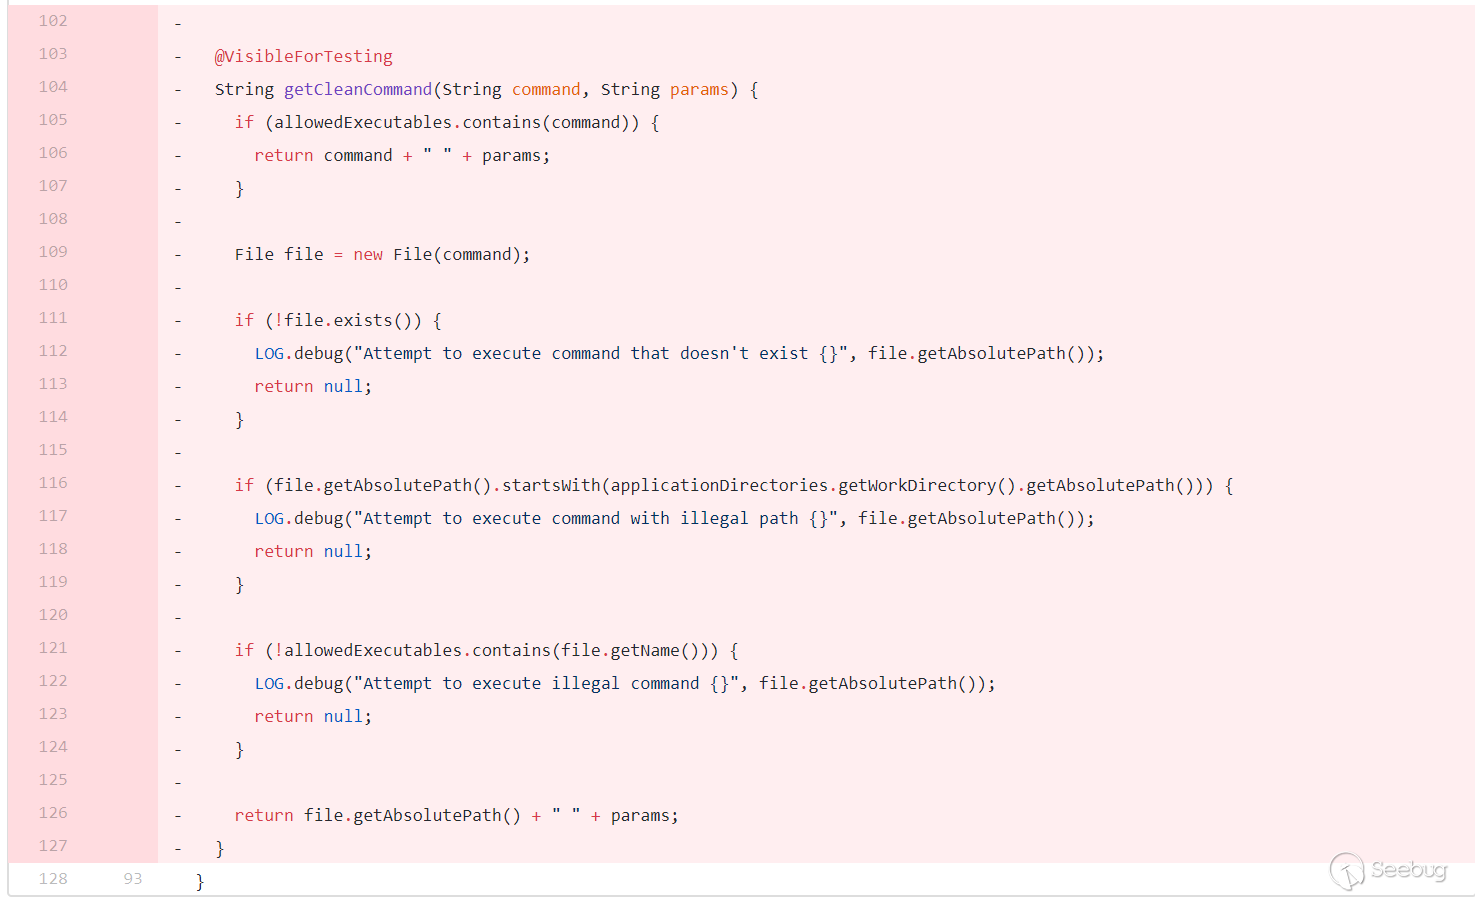Click the "illegal command" log statement

click(625, 684)
